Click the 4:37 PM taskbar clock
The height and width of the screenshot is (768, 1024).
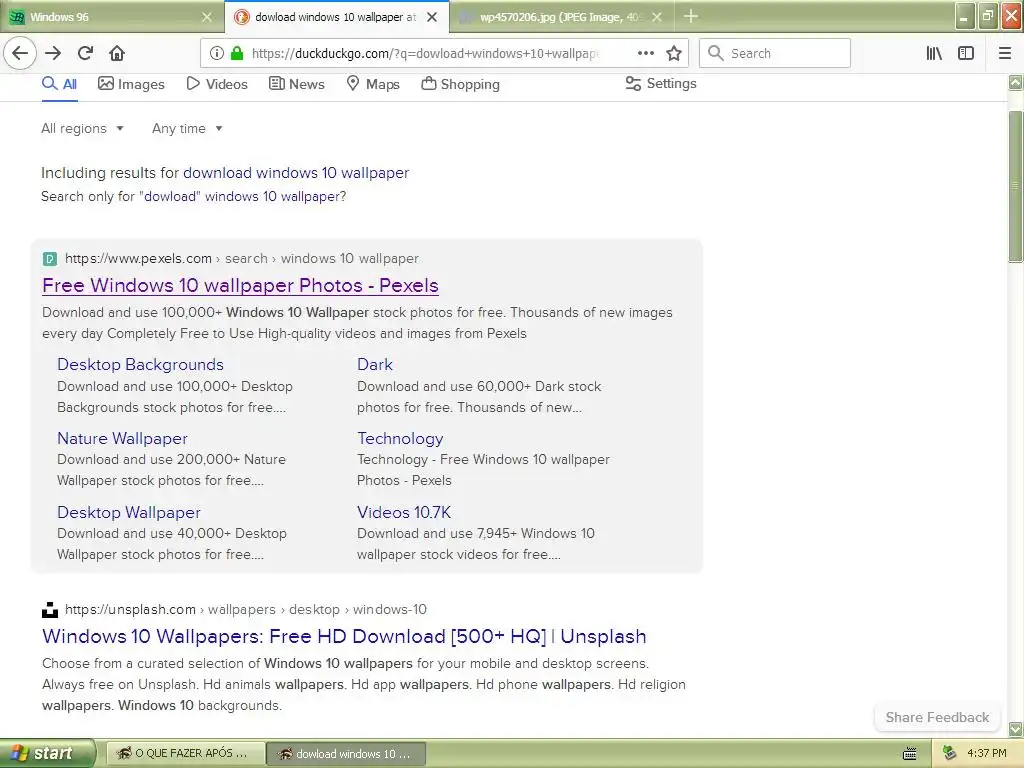987,754
